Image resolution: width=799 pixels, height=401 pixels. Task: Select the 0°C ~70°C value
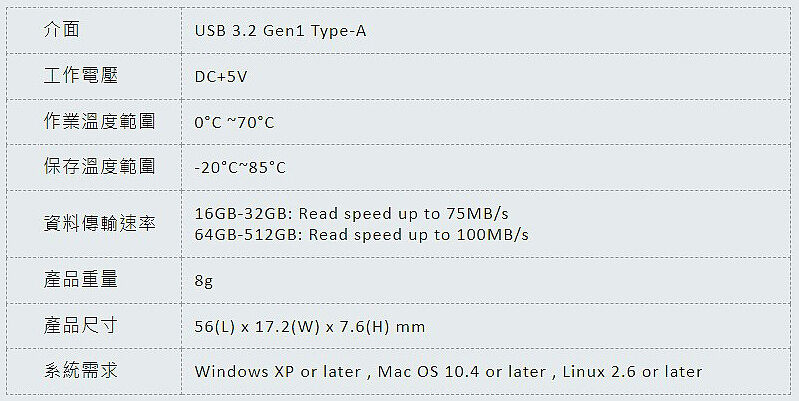[234, 123]
